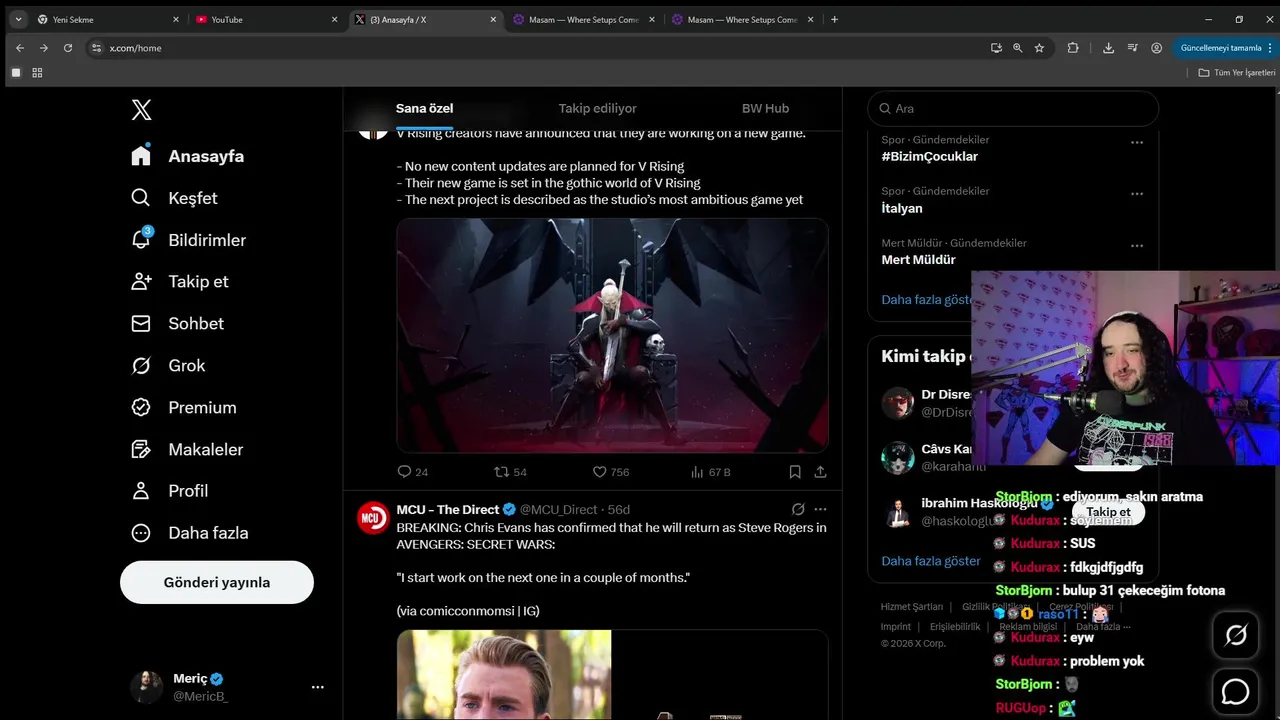Image resolution: width=1280 pixels, height=720 pixels.
Task: Click the X logo in the sidebar
Action: click(142, 110)
